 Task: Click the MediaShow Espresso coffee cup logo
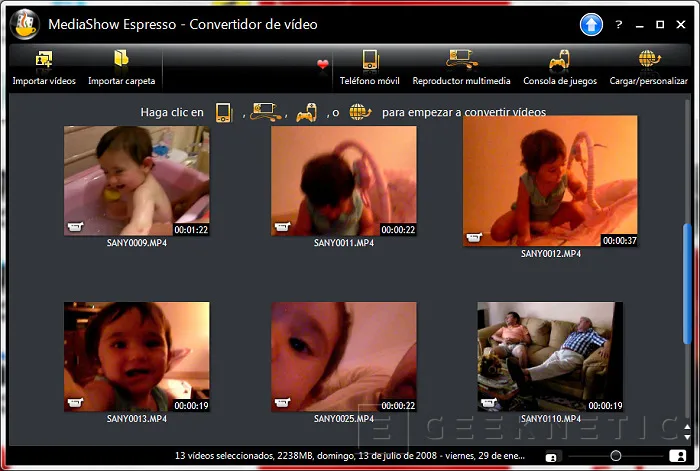25,25
